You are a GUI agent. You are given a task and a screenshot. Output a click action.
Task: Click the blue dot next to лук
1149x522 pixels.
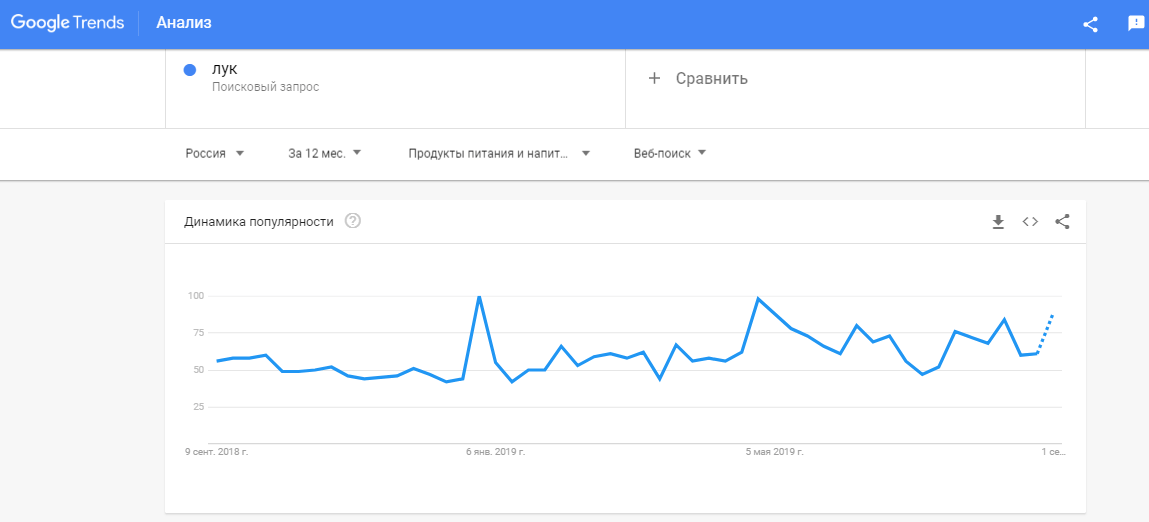190,70
